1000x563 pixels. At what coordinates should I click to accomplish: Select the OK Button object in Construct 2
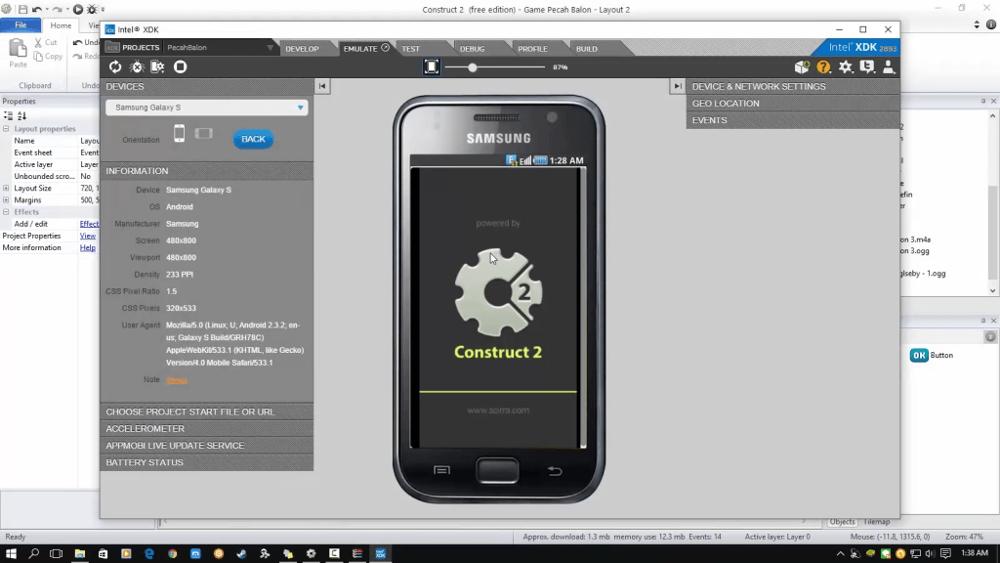pos(931,355)
